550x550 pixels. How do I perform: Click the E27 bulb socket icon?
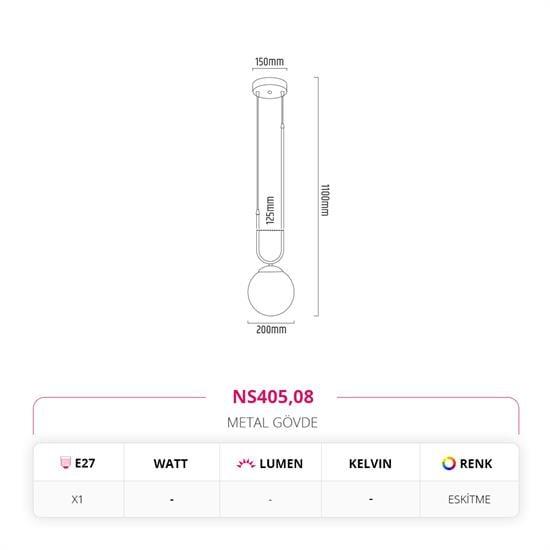point(65,463)
